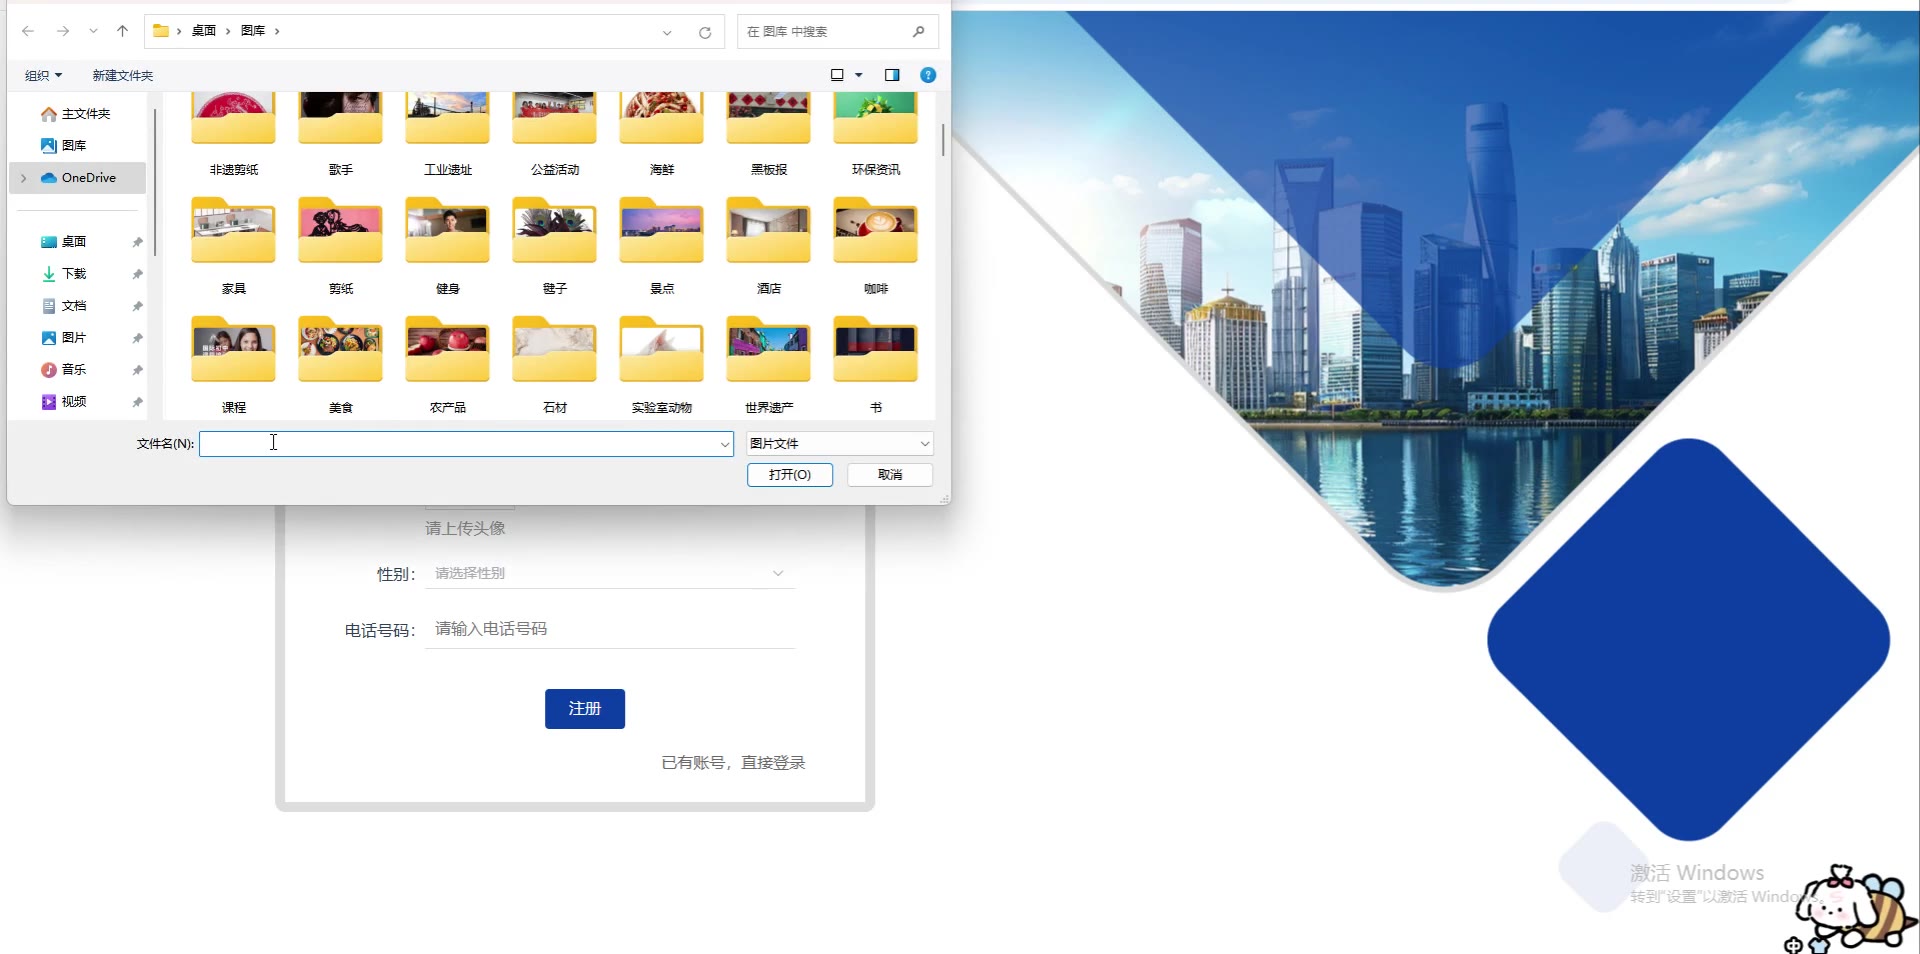The height and width of the screenshot is (954, 1920).
Task: Click 桌面 in the address breadcrumb
Action: coord(204,31)
